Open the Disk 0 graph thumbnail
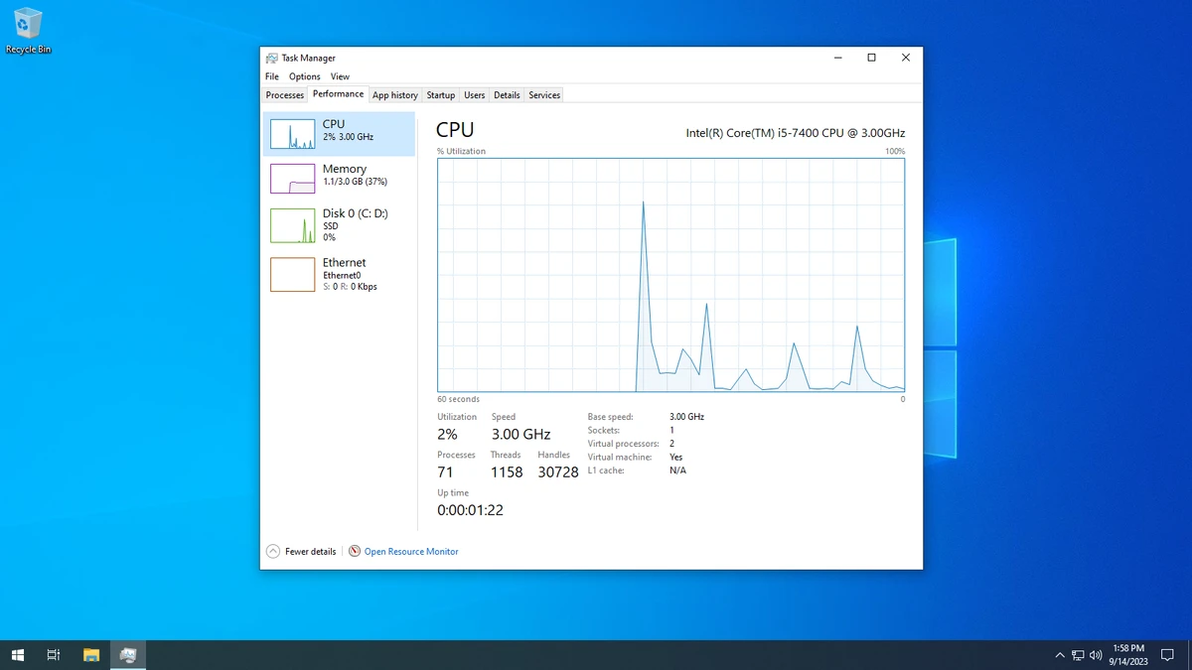Screen dimensions: 1192x670 click(x=293, y=226)
